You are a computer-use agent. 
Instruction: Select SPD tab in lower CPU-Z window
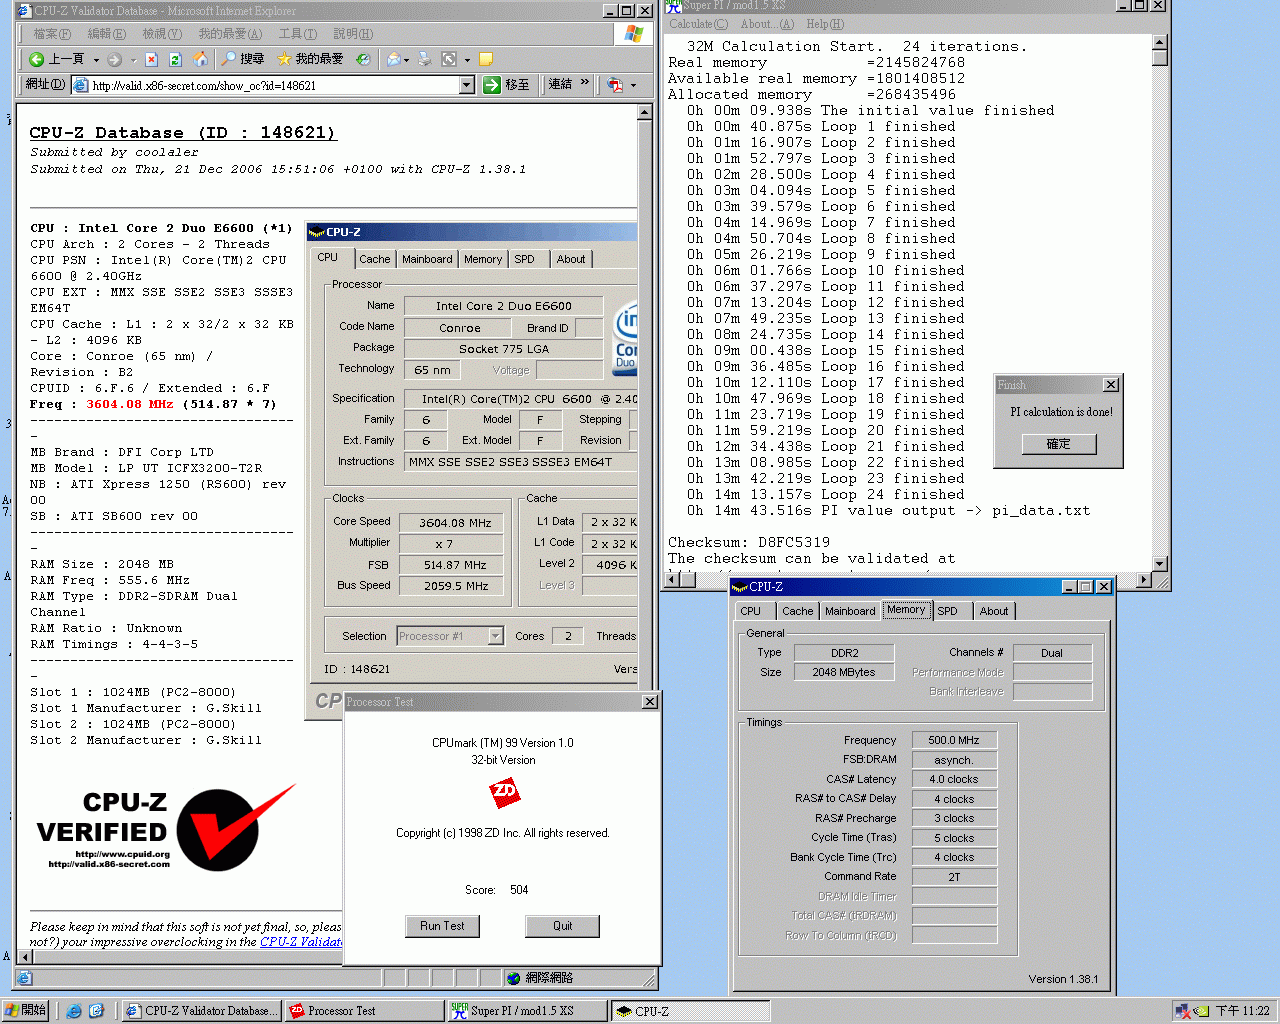948,611
